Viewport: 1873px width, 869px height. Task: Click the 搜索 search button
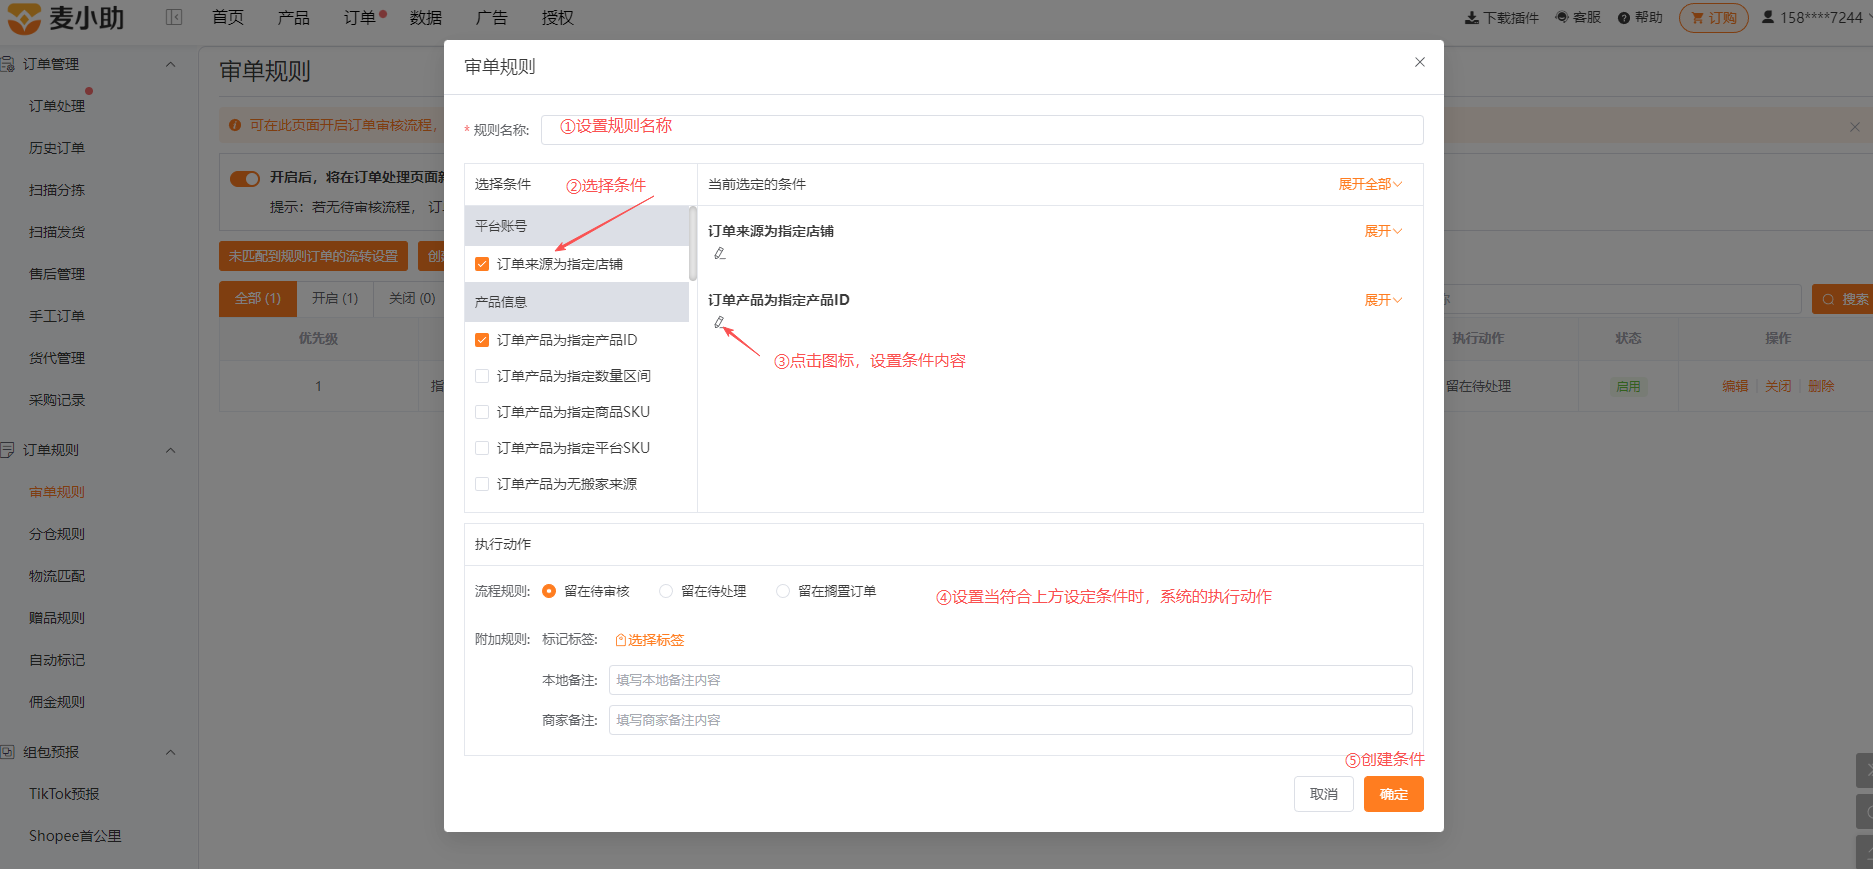click(1843, 299)
